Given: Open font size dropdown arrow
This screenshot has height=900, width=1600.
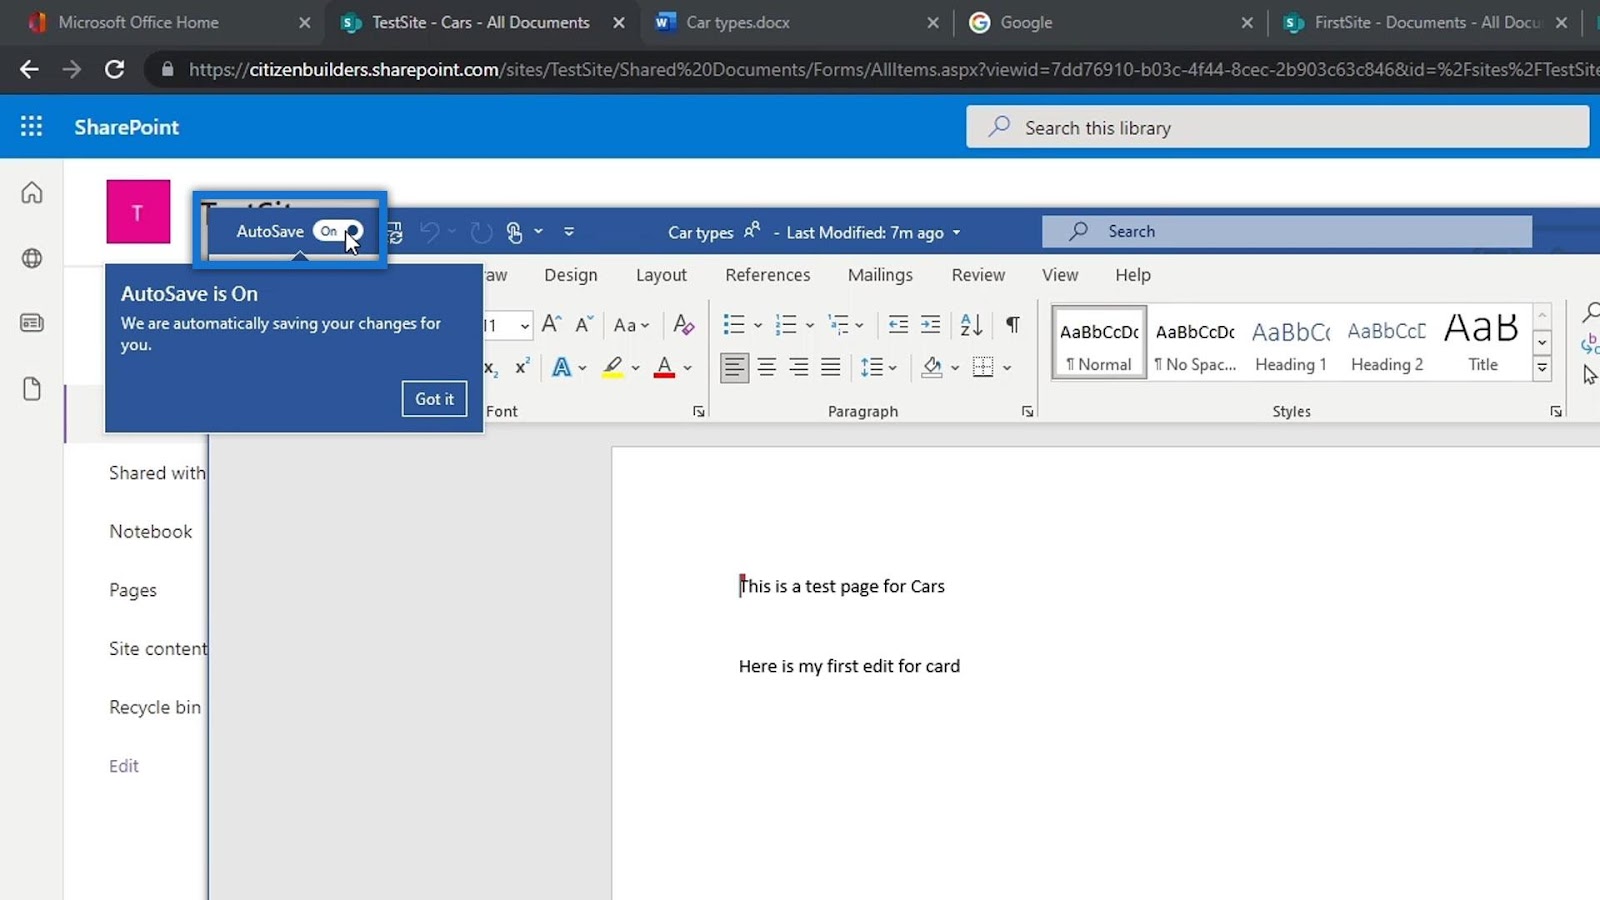Looking at the screenshot, I should point(524,325).
